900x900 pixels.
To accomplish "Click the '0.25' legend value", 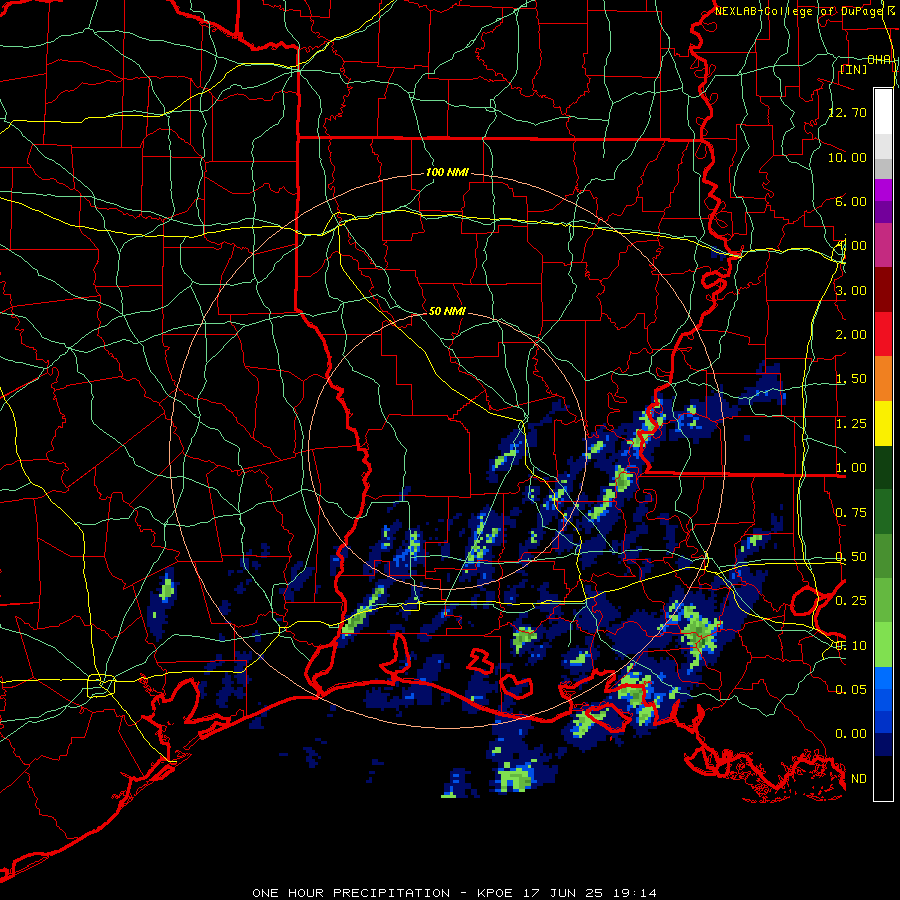I will pos(851,601).
